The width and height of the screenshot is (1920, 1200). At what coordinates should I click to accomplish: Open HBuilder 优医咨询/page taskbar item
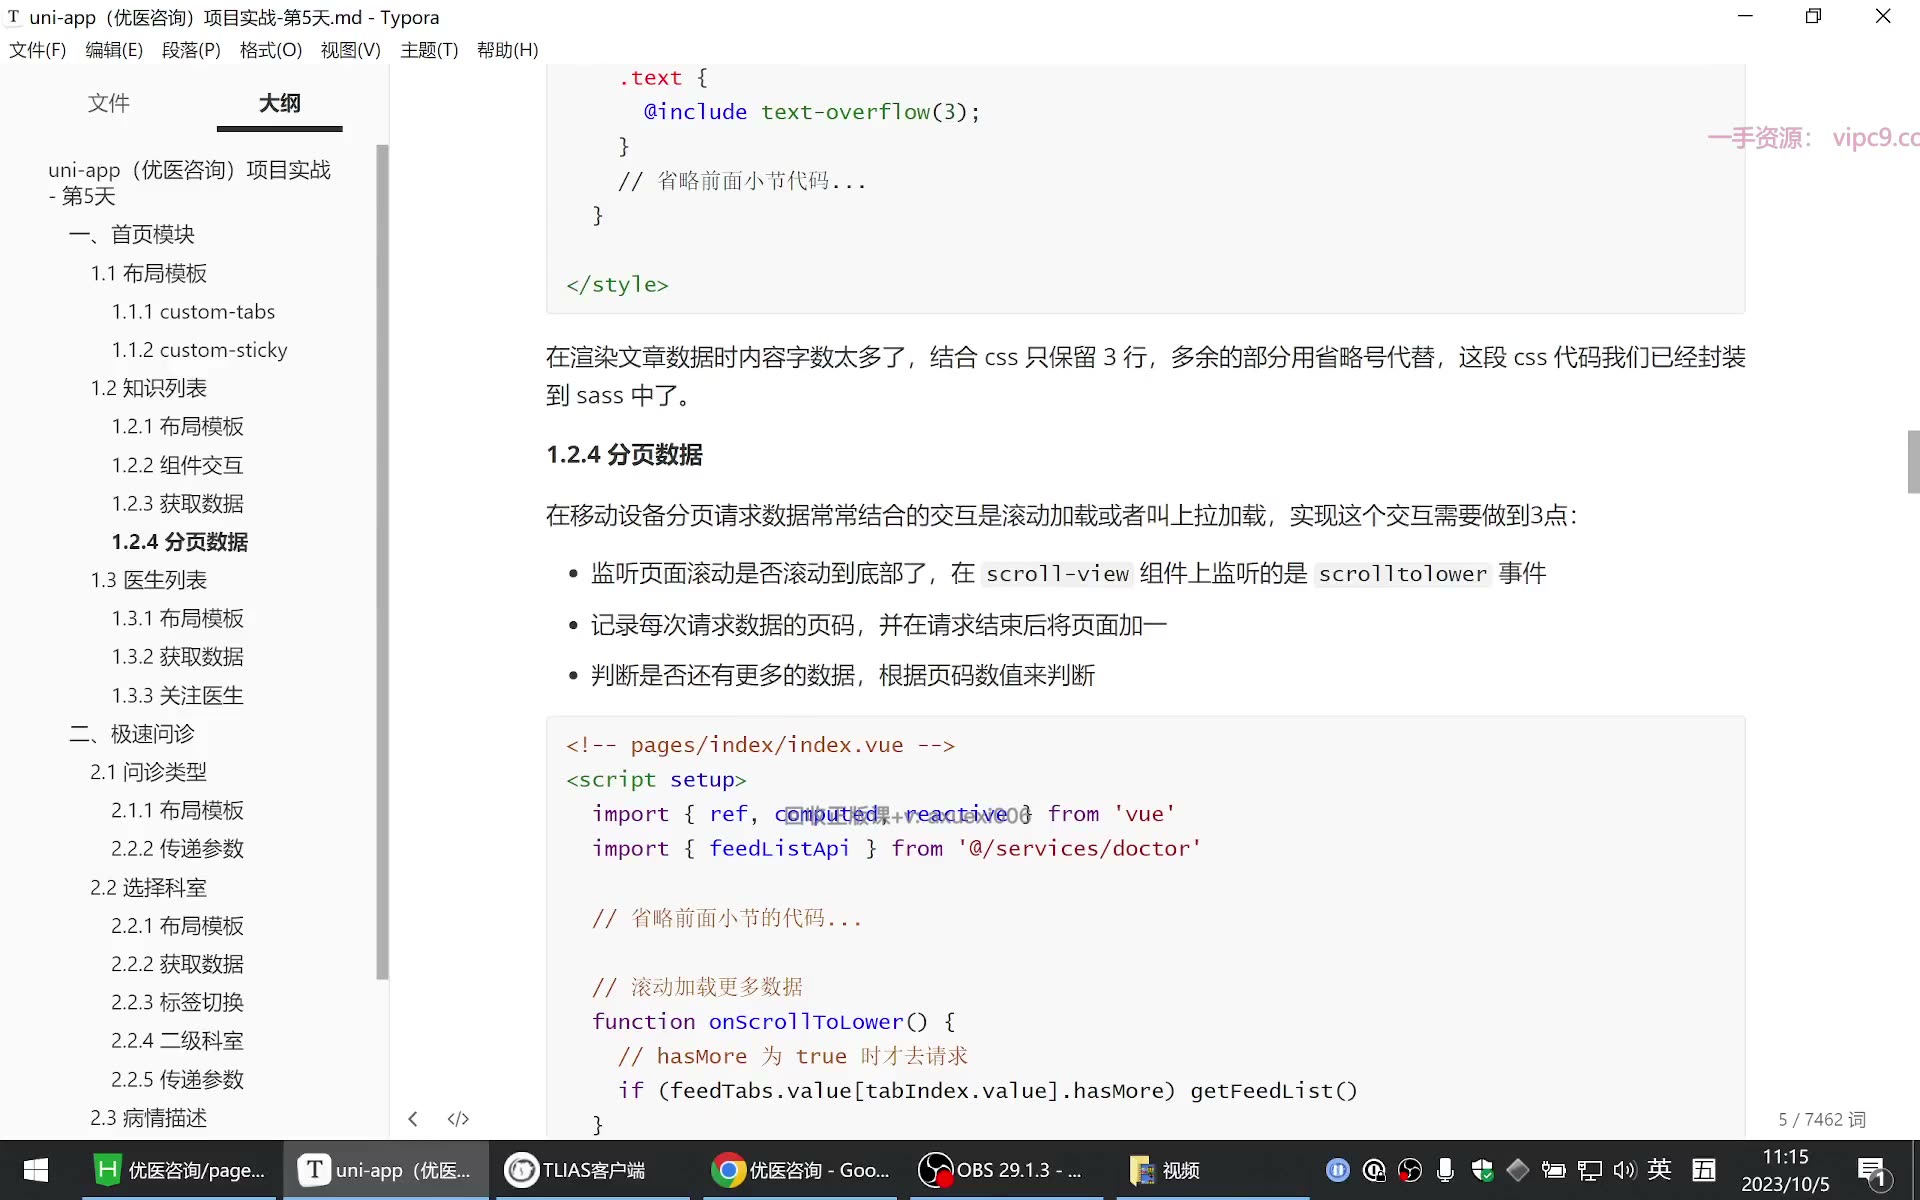click(179, 1170)
